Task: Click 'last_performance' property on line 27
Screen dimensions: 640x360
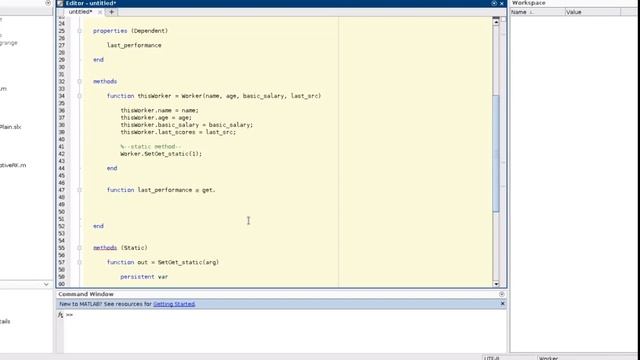Action: pos(134,45)
